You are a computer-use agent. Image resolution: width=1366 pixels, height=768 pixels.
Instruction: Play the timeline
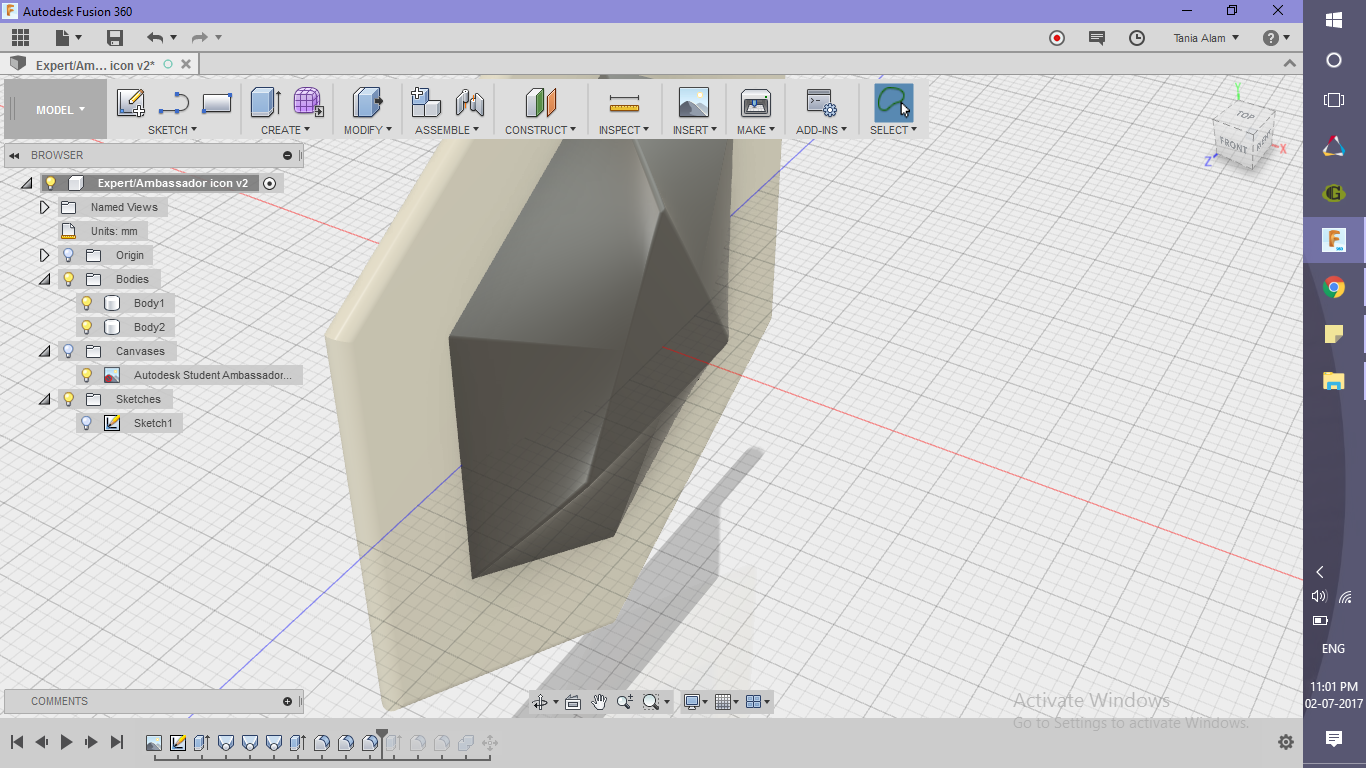pyautogui.click(x=66, y=742)
